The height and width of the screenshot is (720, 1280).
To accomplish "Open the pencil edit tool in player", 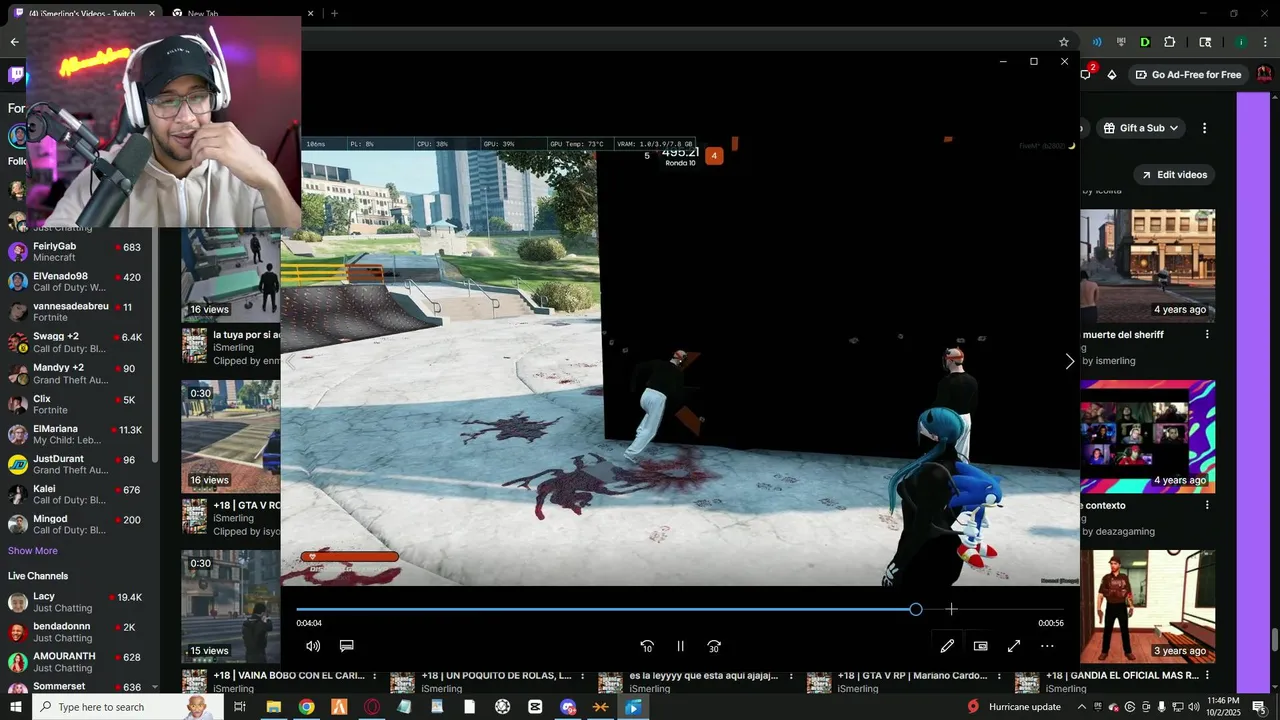I will point(947,646).
